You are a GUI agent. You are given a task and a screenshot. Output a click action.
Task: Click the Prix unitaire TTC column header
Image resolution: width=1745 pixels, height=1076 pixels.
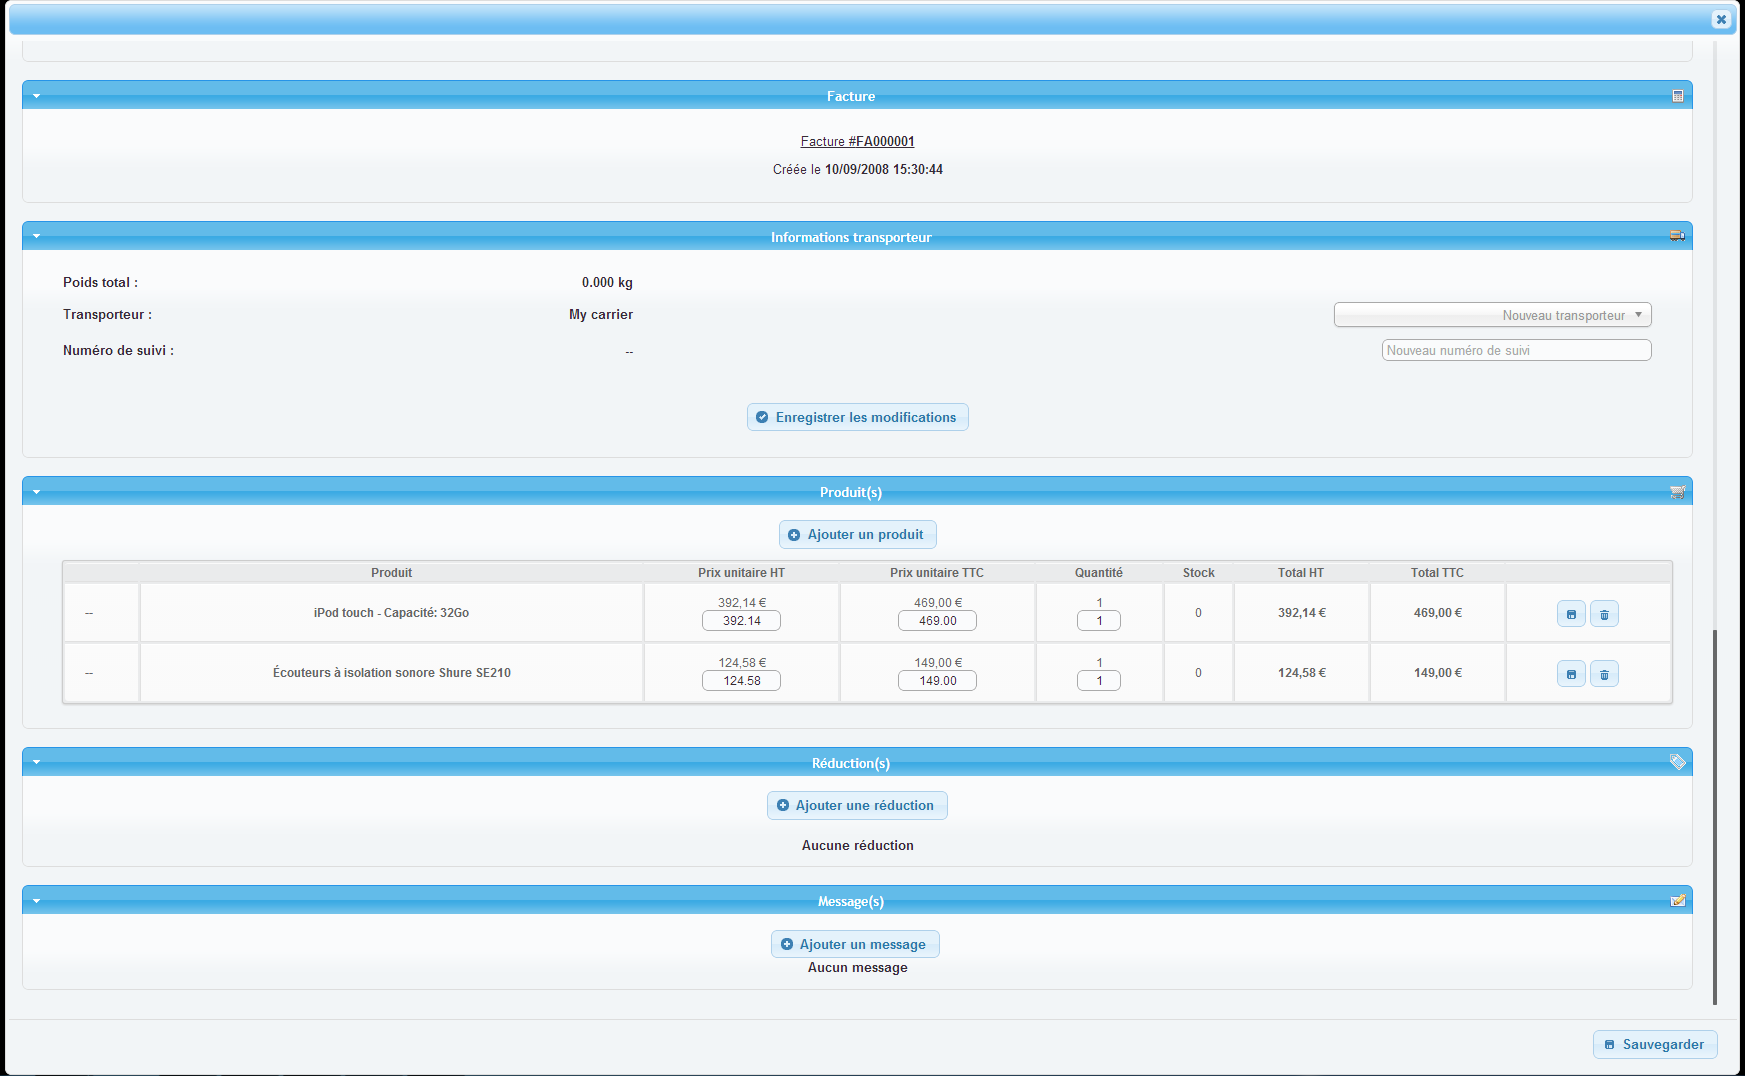937,573
